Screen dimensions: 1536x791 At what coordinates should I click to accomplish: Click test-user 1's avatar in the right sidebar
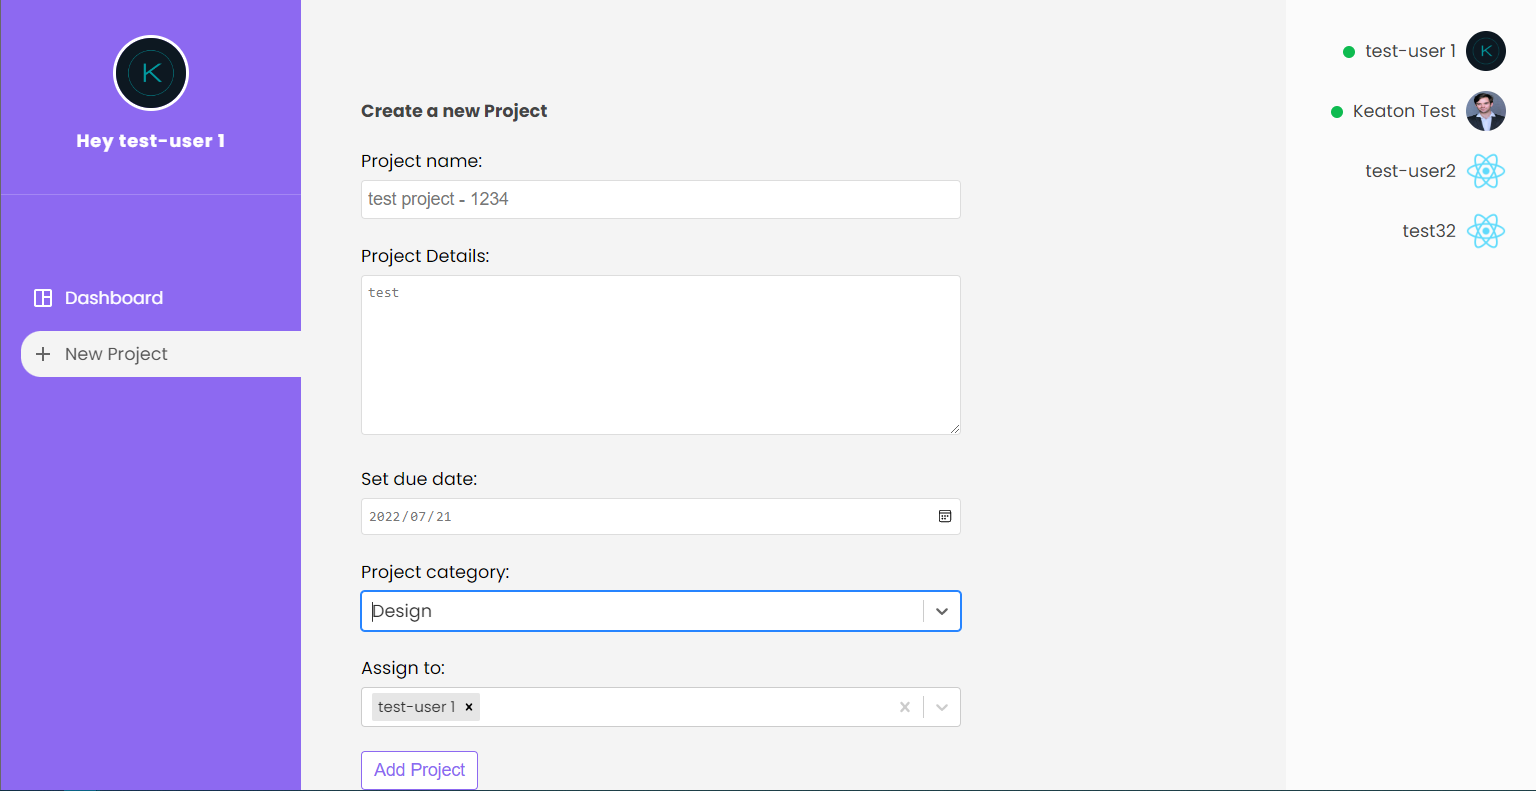[1486, 51]
